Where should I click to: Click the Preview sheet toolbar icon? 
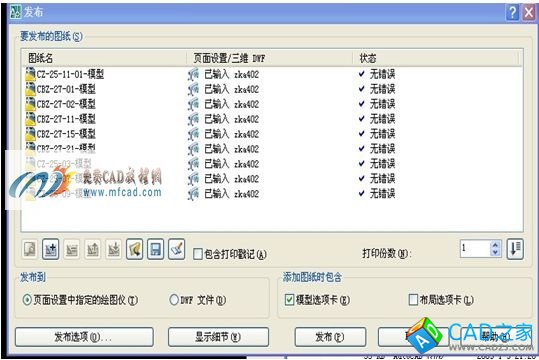(x=30, y=249)
